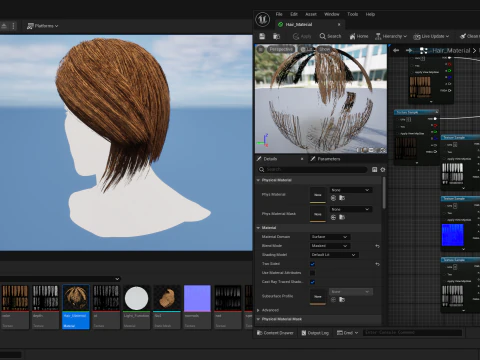Open the File menu
The image size is (480, 360).
(279, 14)
